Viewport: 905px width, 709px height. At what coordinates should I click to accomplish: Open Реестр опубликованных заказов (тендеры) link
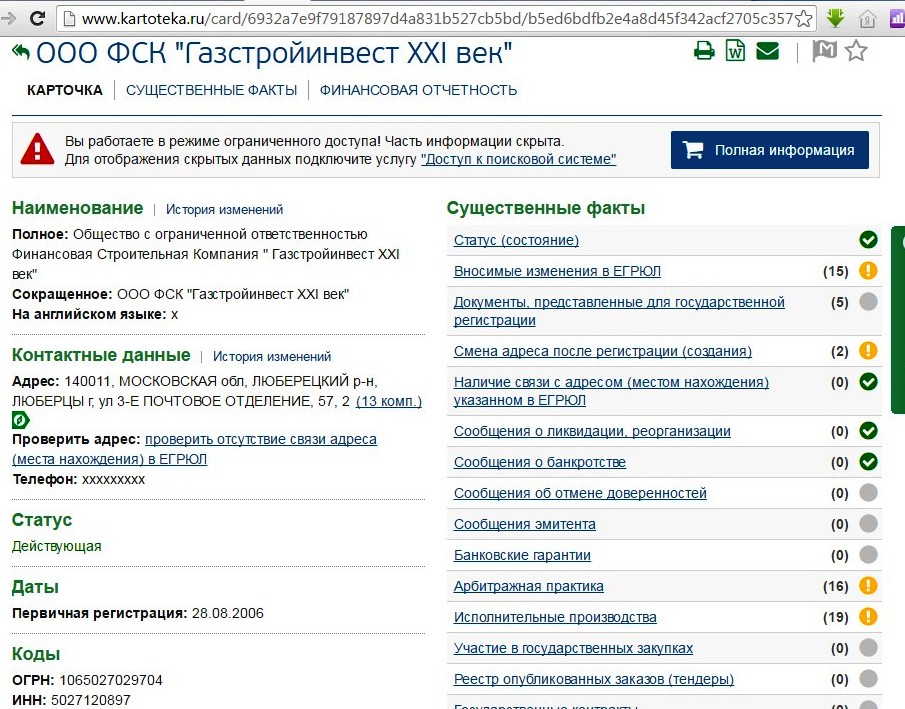594,680
